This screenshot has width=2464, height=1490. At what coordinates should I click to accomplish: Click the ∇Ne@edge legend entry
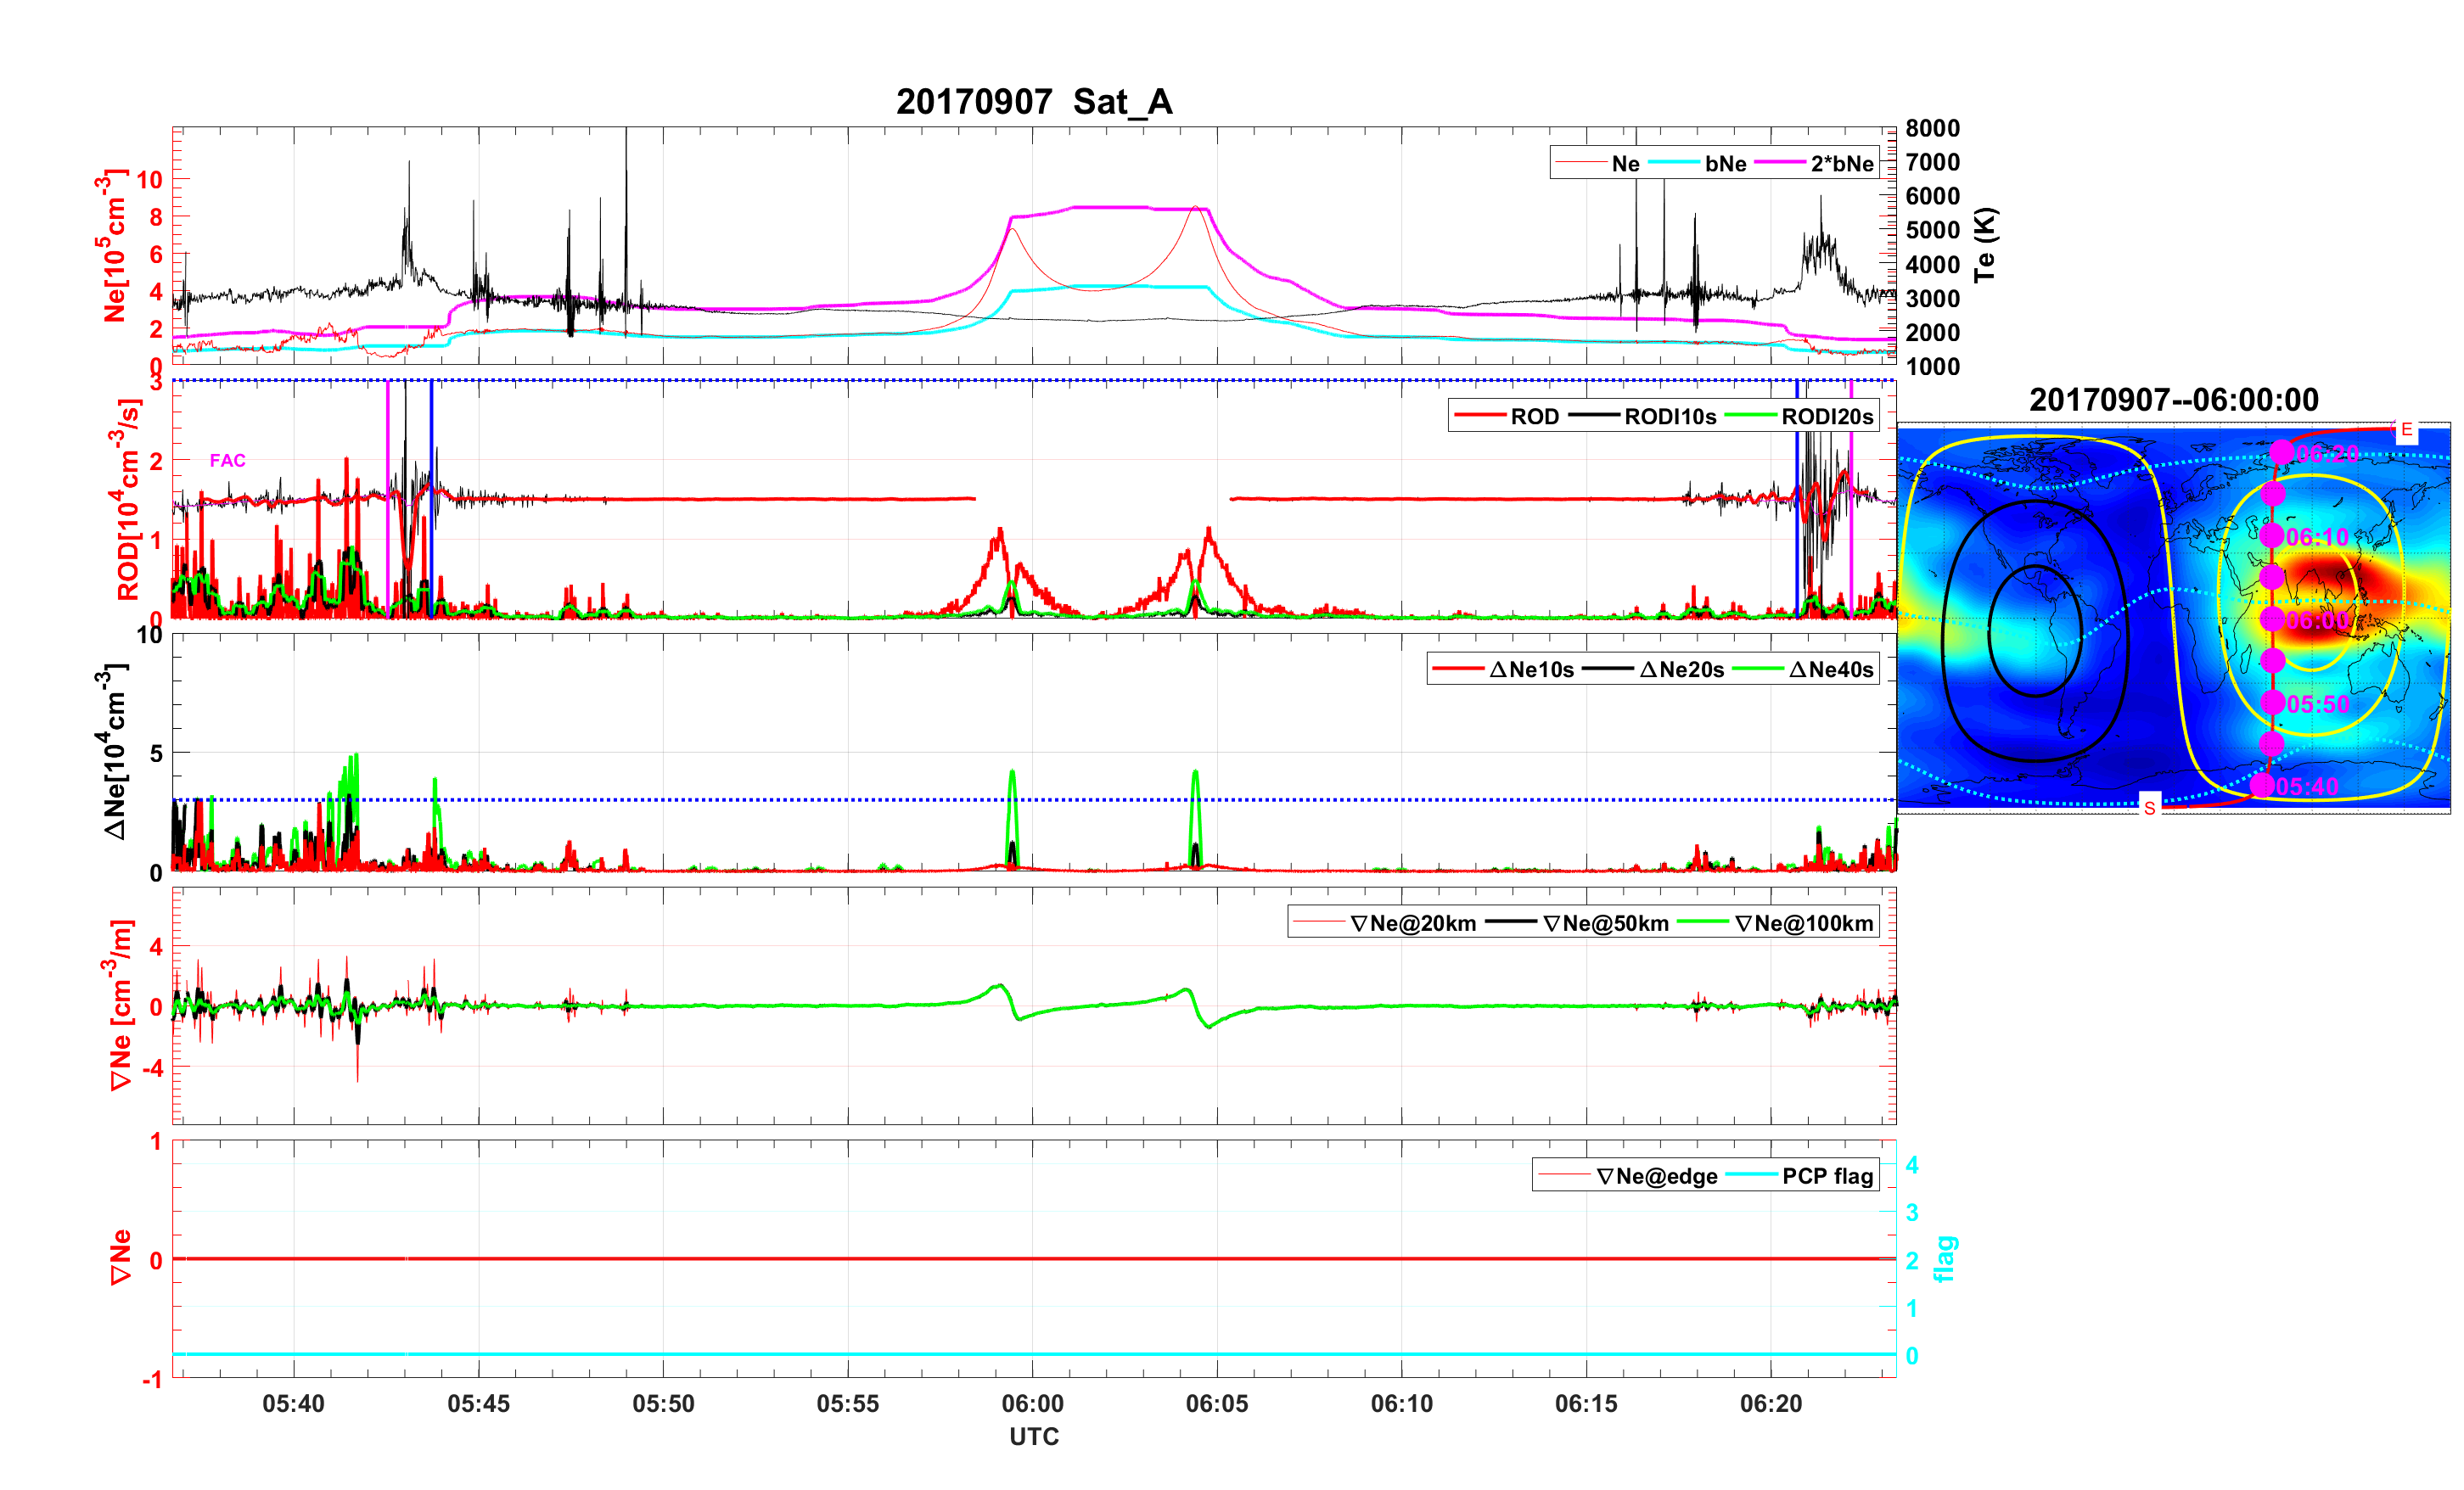(1656, 1177)
